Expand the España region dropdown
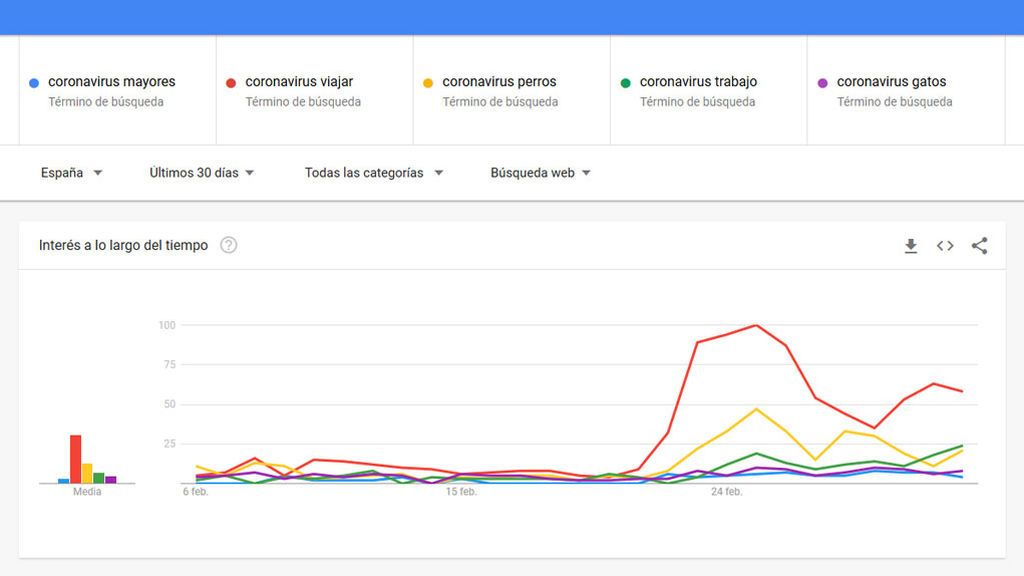Screen dimensions: 1024x576 [71, 172]
